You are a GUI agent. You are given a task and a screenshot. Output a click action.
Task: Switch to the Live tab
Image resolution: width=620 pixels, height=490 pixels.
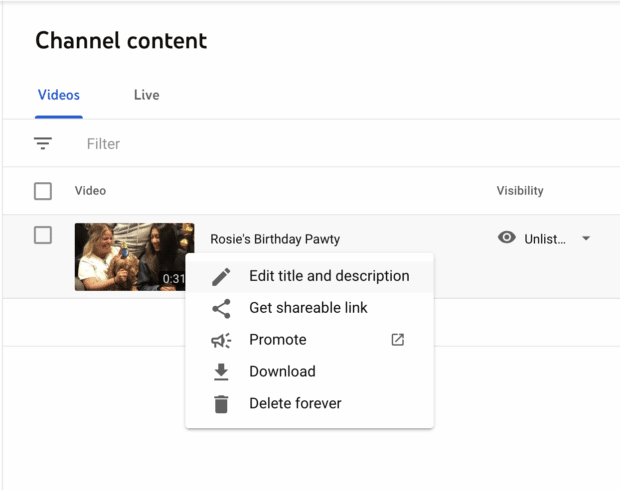[x=146, y=95]
